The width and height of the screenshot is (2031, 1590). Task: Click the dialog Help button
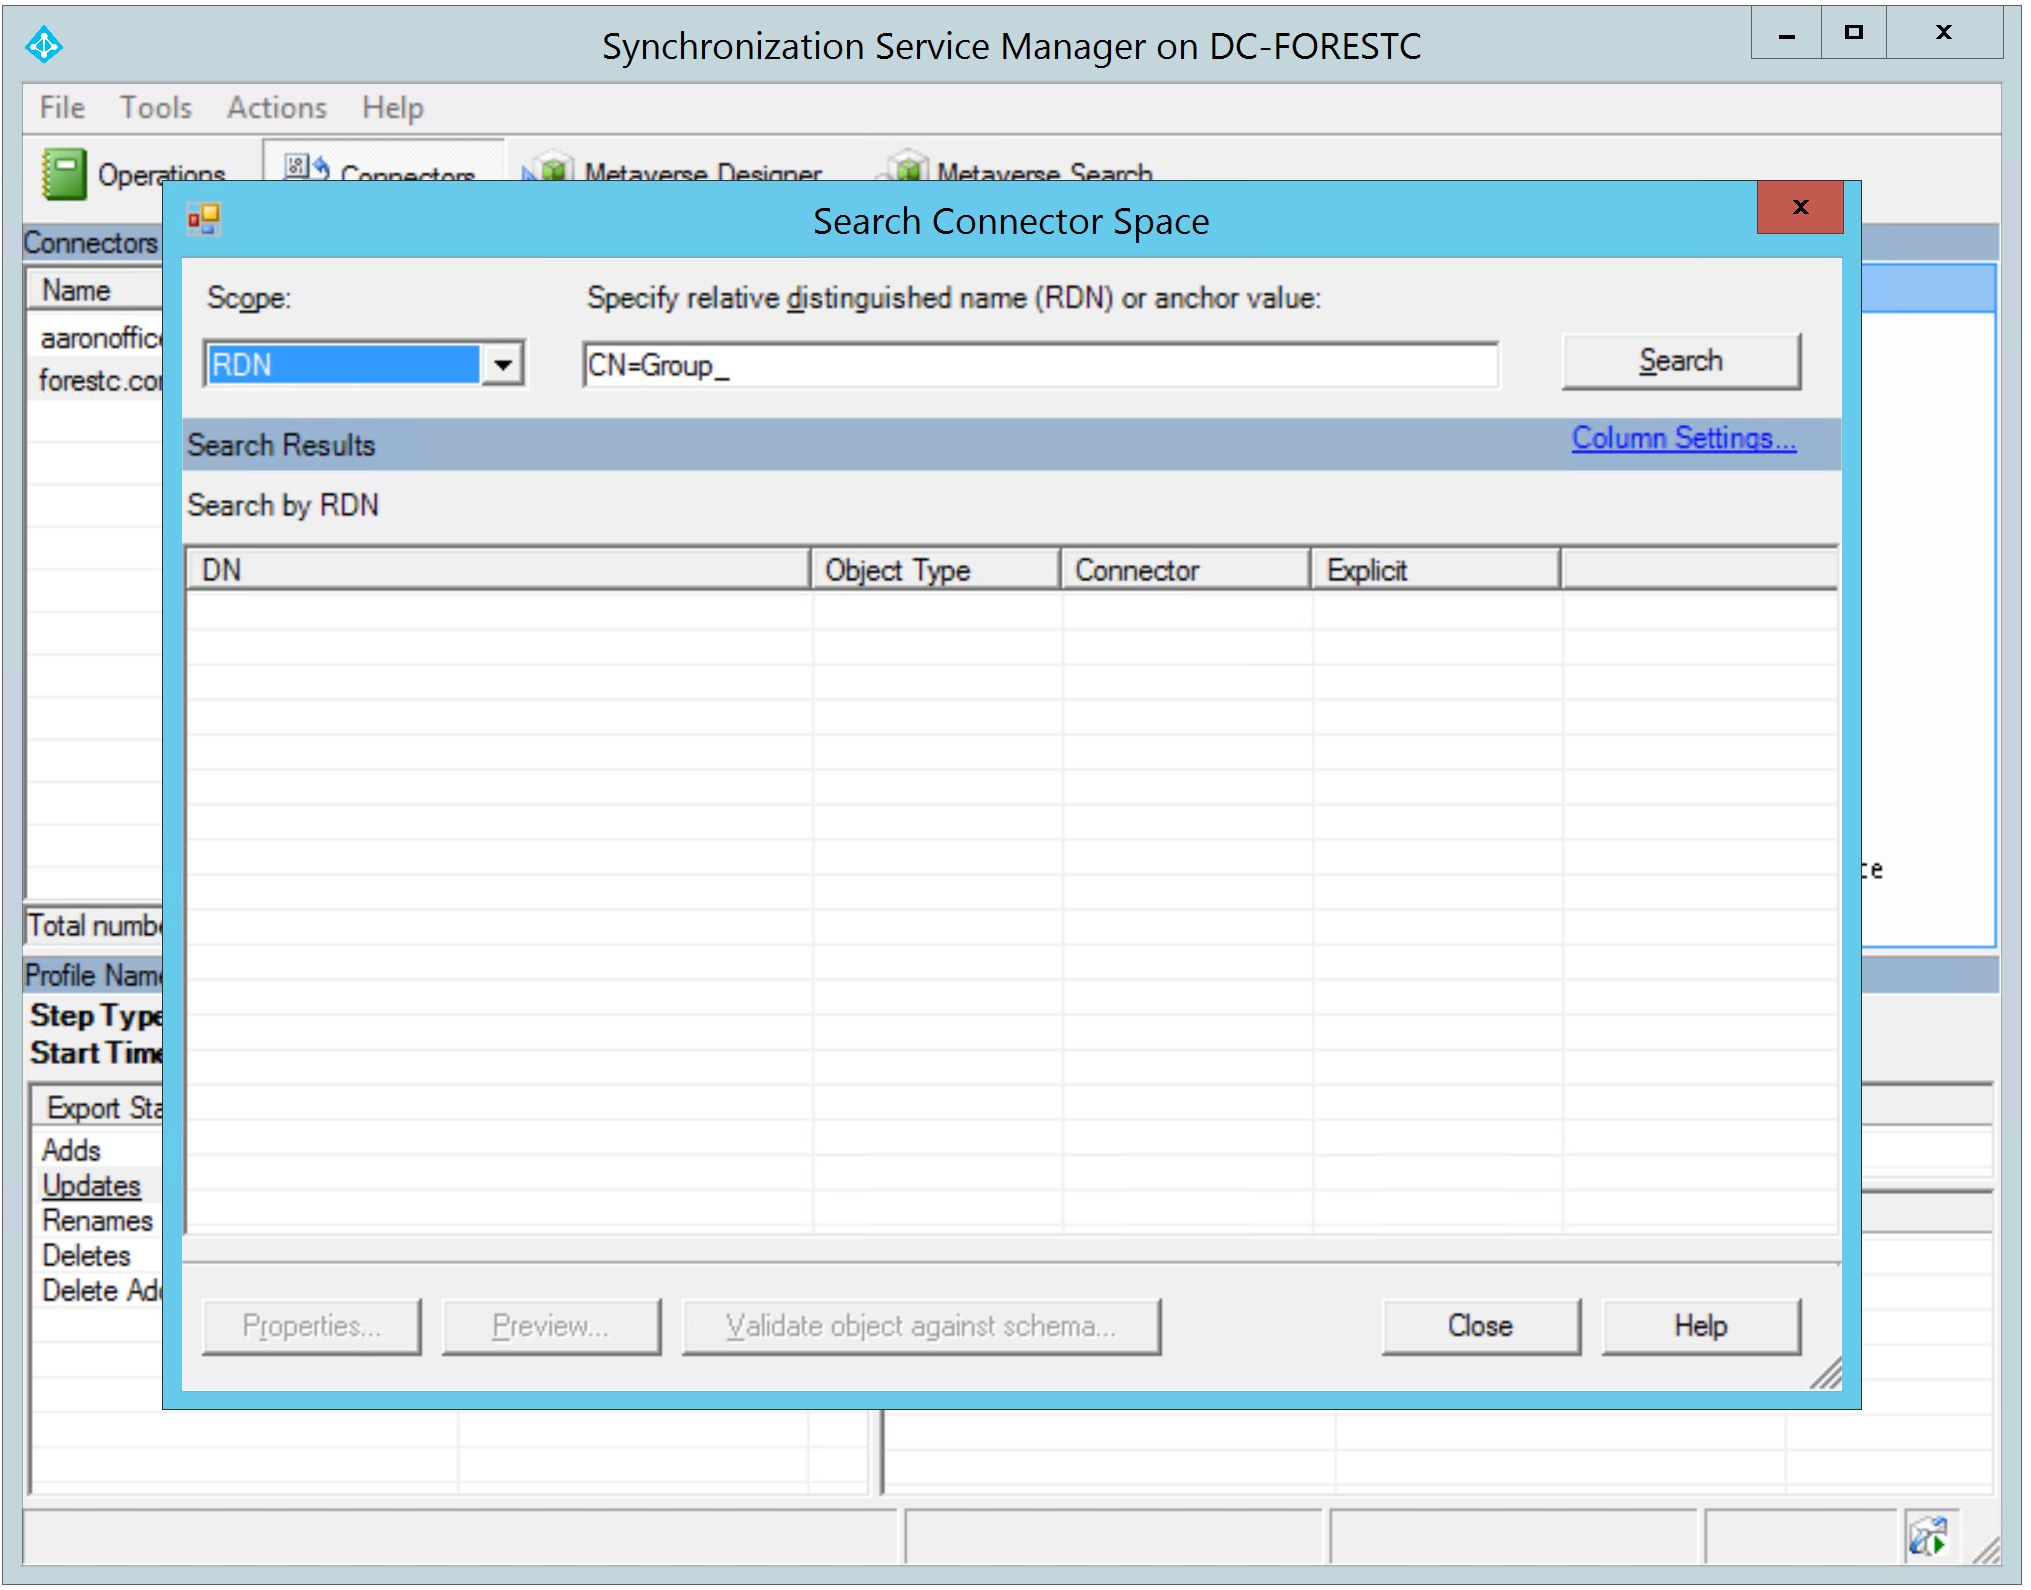(1700, 1326)
